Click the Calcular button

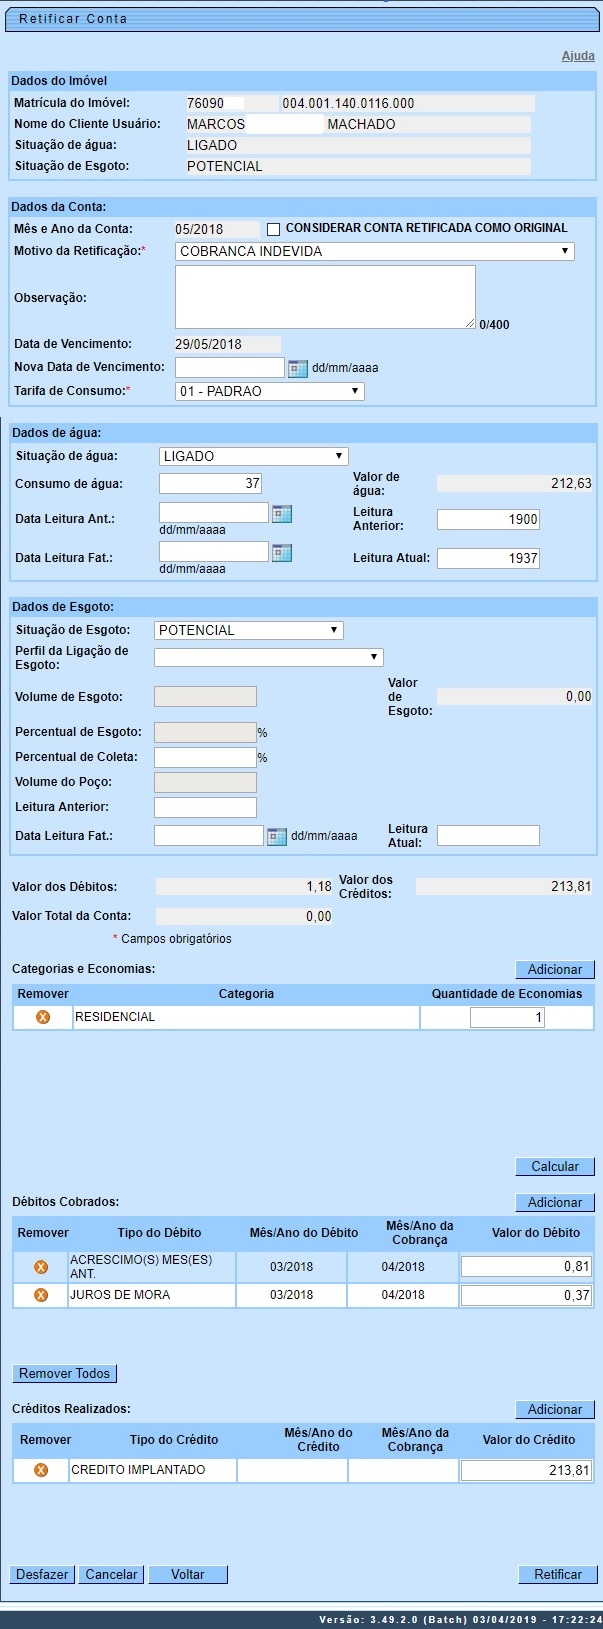[x=555, y=1166]
